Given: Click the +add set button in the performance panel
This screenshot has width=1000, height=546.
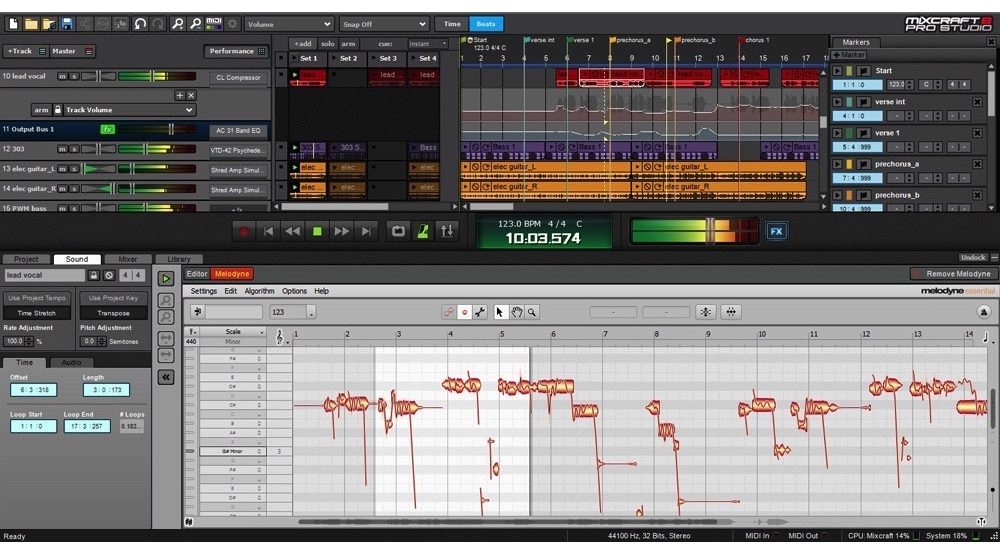Looking at the screenshot, I should tap(302, 44).
